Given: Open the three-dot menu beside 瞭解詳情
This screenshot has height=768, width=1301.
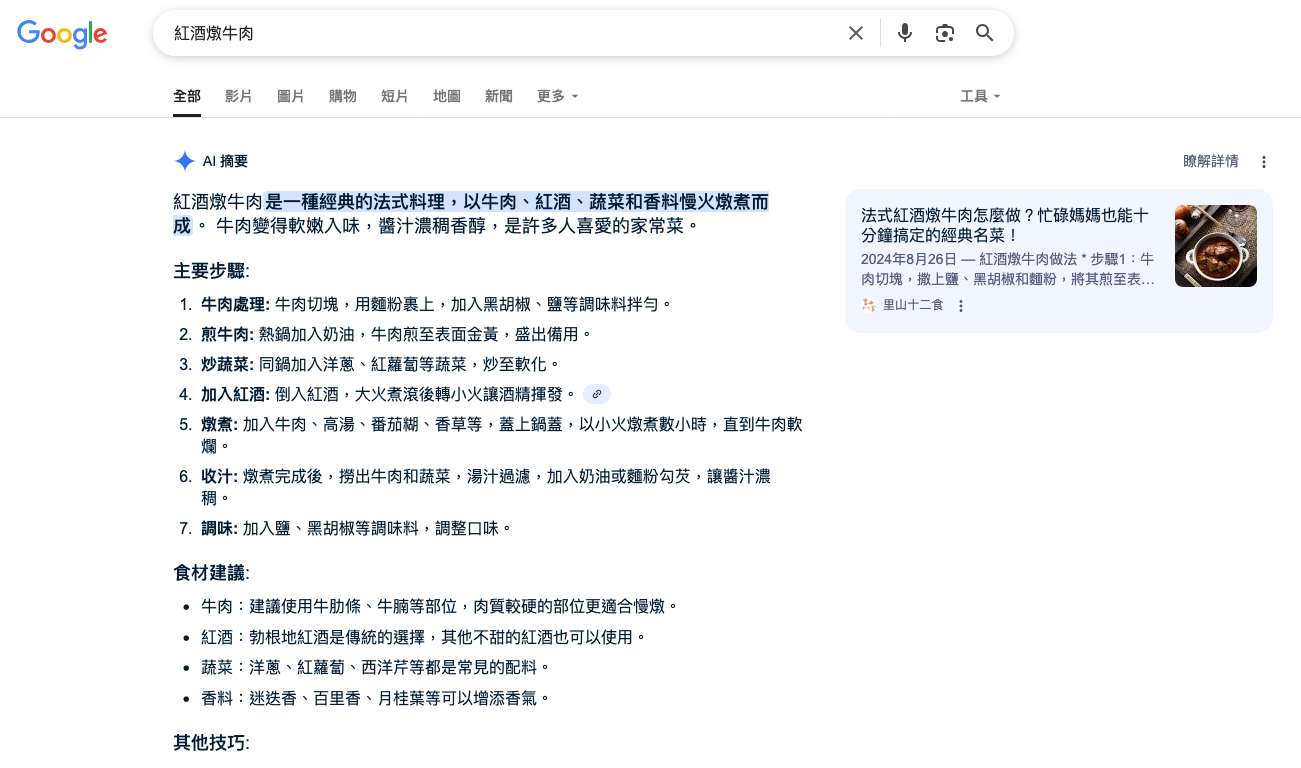Looking at the screenshot, I should click(x=1264, y=162).
